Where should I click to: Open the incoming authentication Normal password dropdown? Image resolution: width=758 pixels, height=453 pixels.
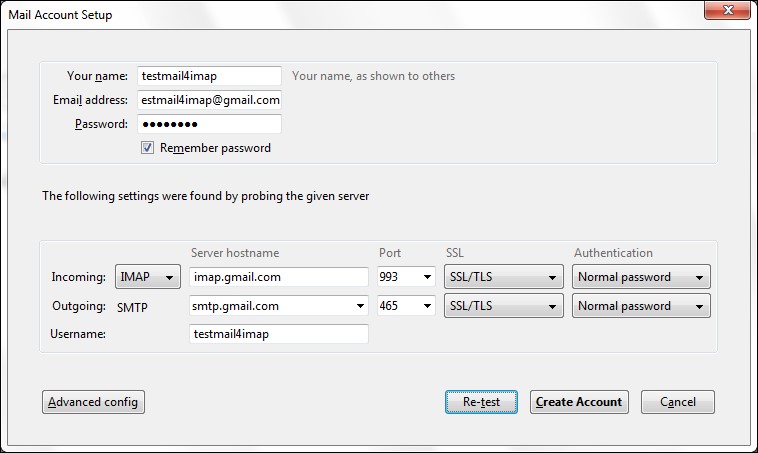[x=641, y=277]
